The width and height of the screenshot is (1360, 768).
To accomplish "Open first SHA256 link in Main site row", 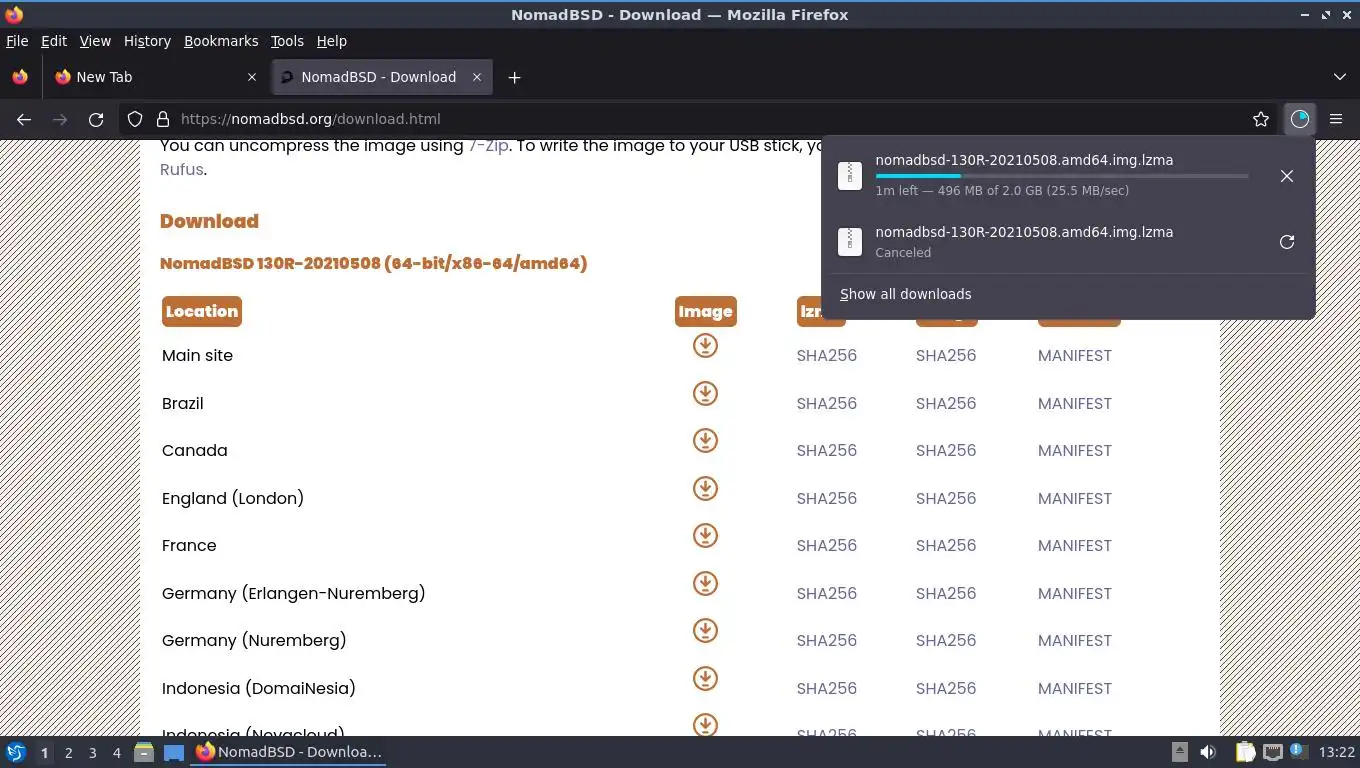I will pos(827,356).
